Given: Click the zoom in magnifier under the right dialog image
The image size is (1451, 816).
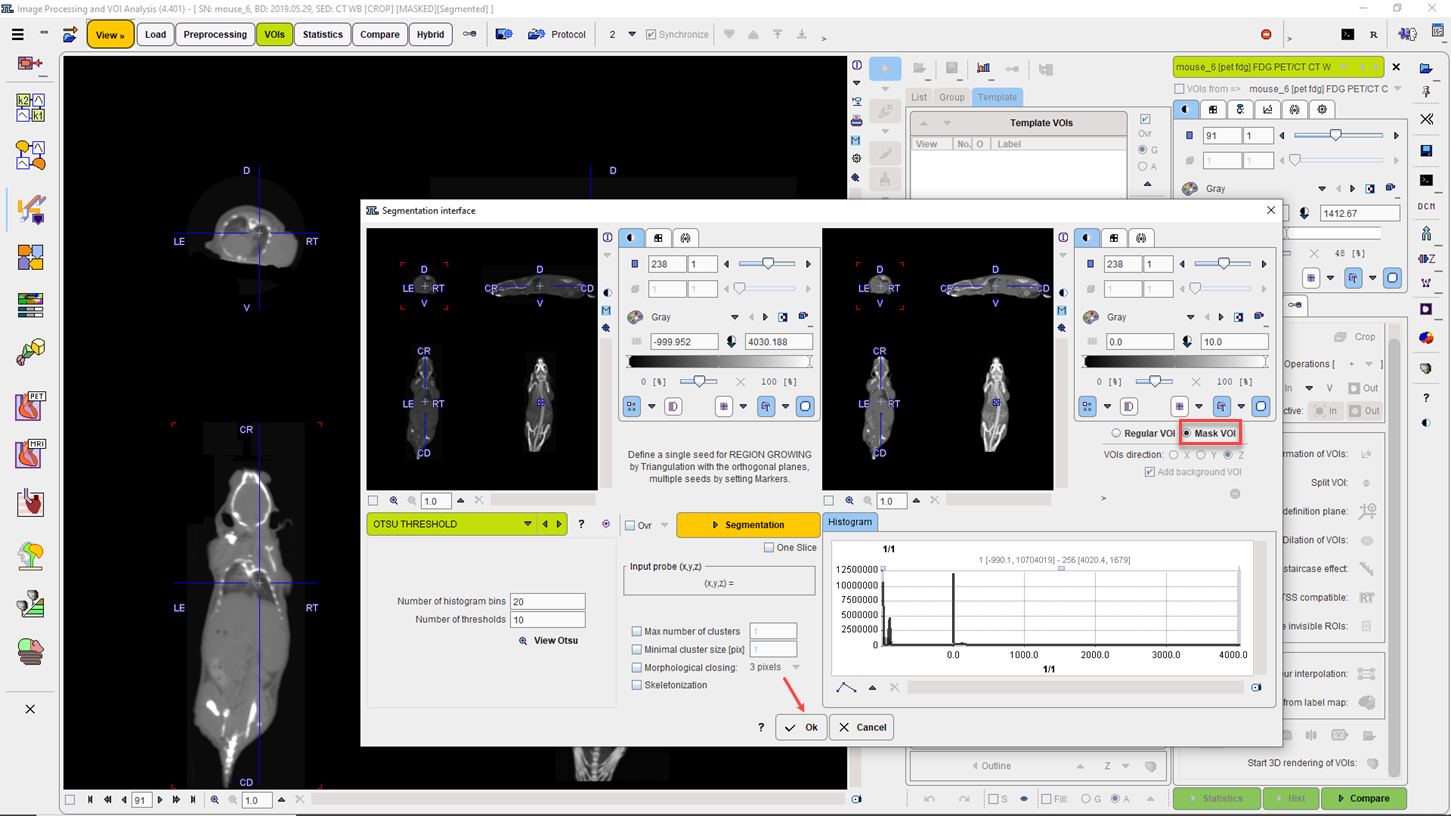Looking at the screenshot, I should [x=849, y=501].
